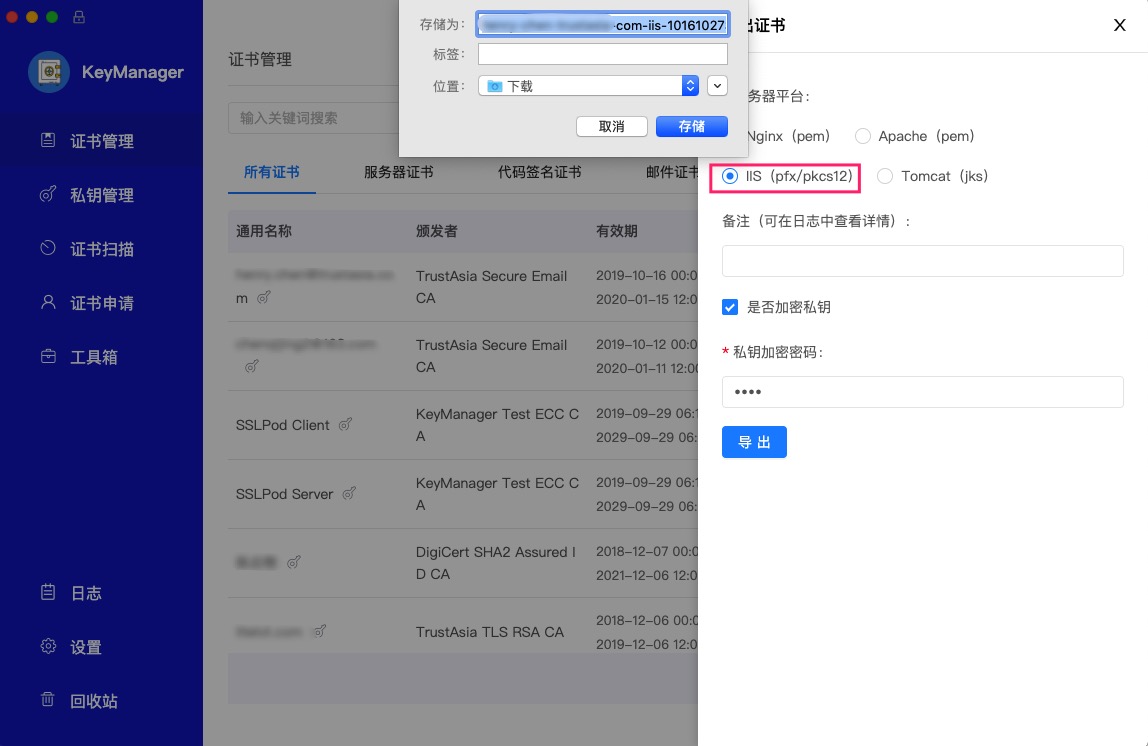
Task: Cancel the save dialog with 取消
Action: (612, 126)
